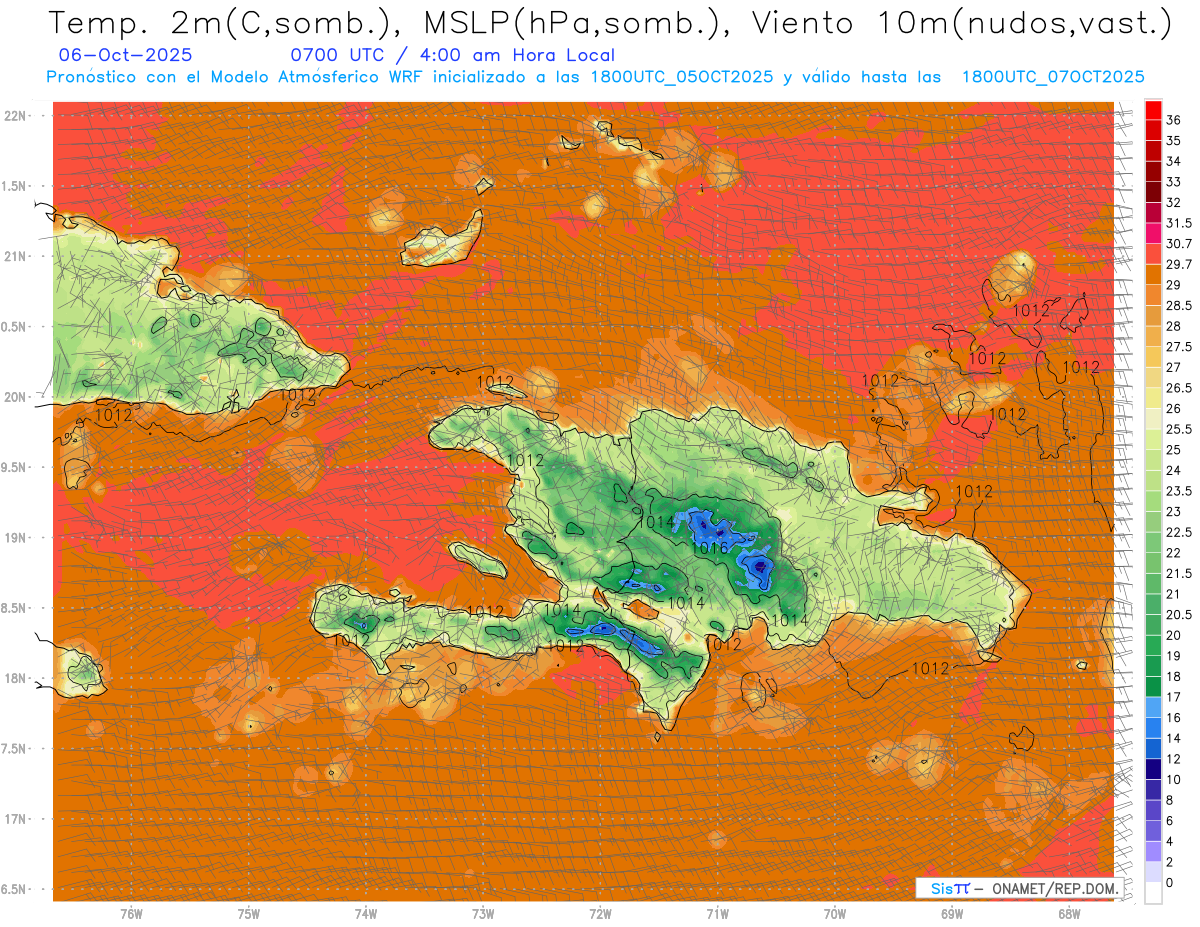Select the date "06-Oct-2025"
The image size is (1200, 927).
coord(126,55)
